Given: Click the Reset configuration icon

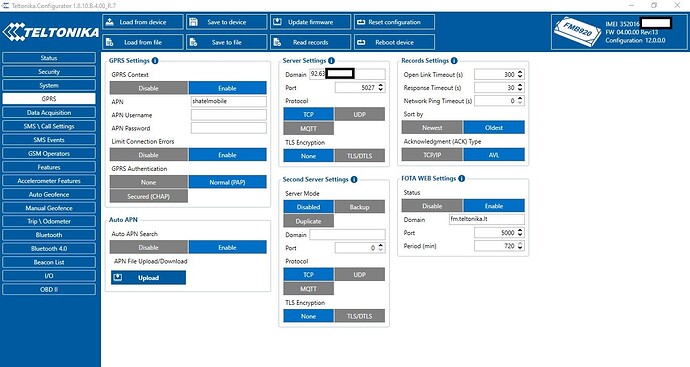Looking at the screenshot, I should click(x=361, y=22).
